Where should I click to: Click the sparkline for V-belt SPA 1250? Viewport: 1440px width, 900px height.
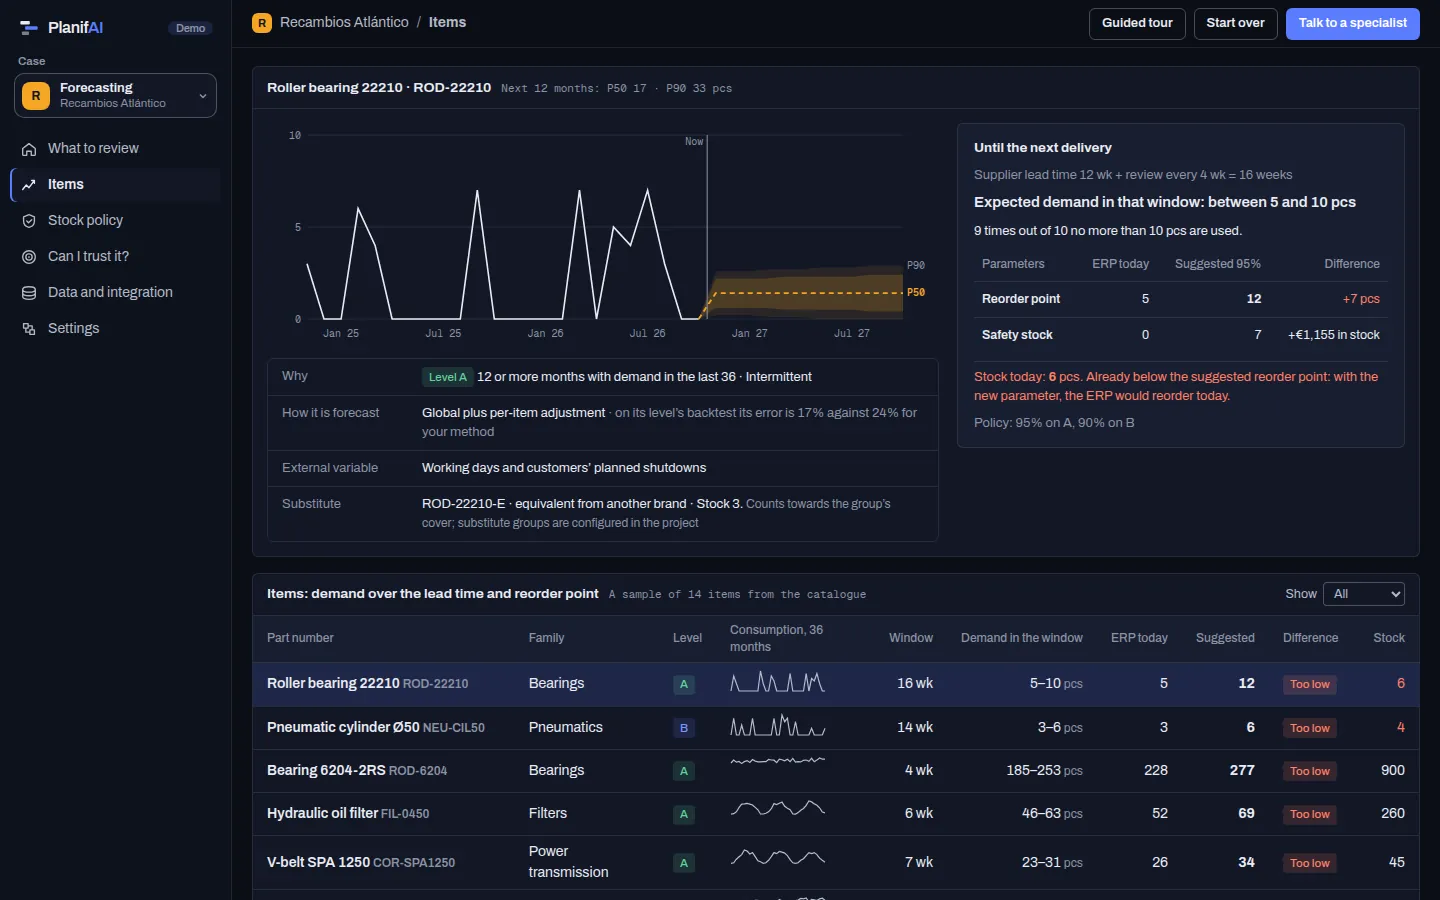778,857
